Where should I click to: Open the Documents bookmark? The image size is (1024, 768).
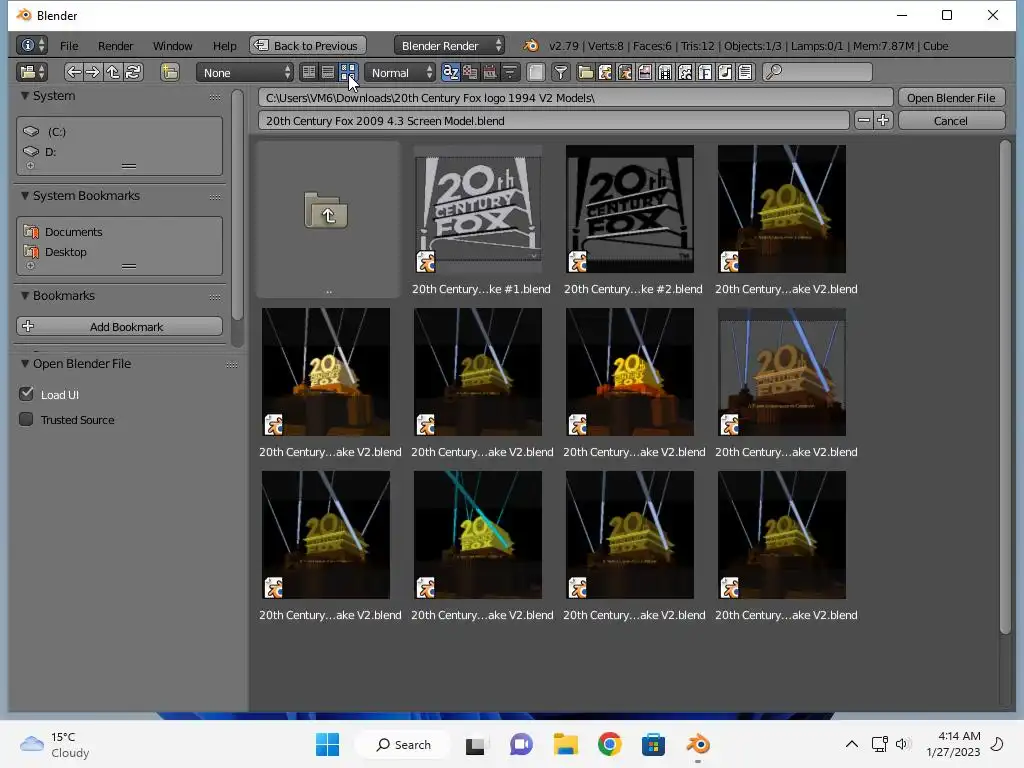[x=120, y=231]
